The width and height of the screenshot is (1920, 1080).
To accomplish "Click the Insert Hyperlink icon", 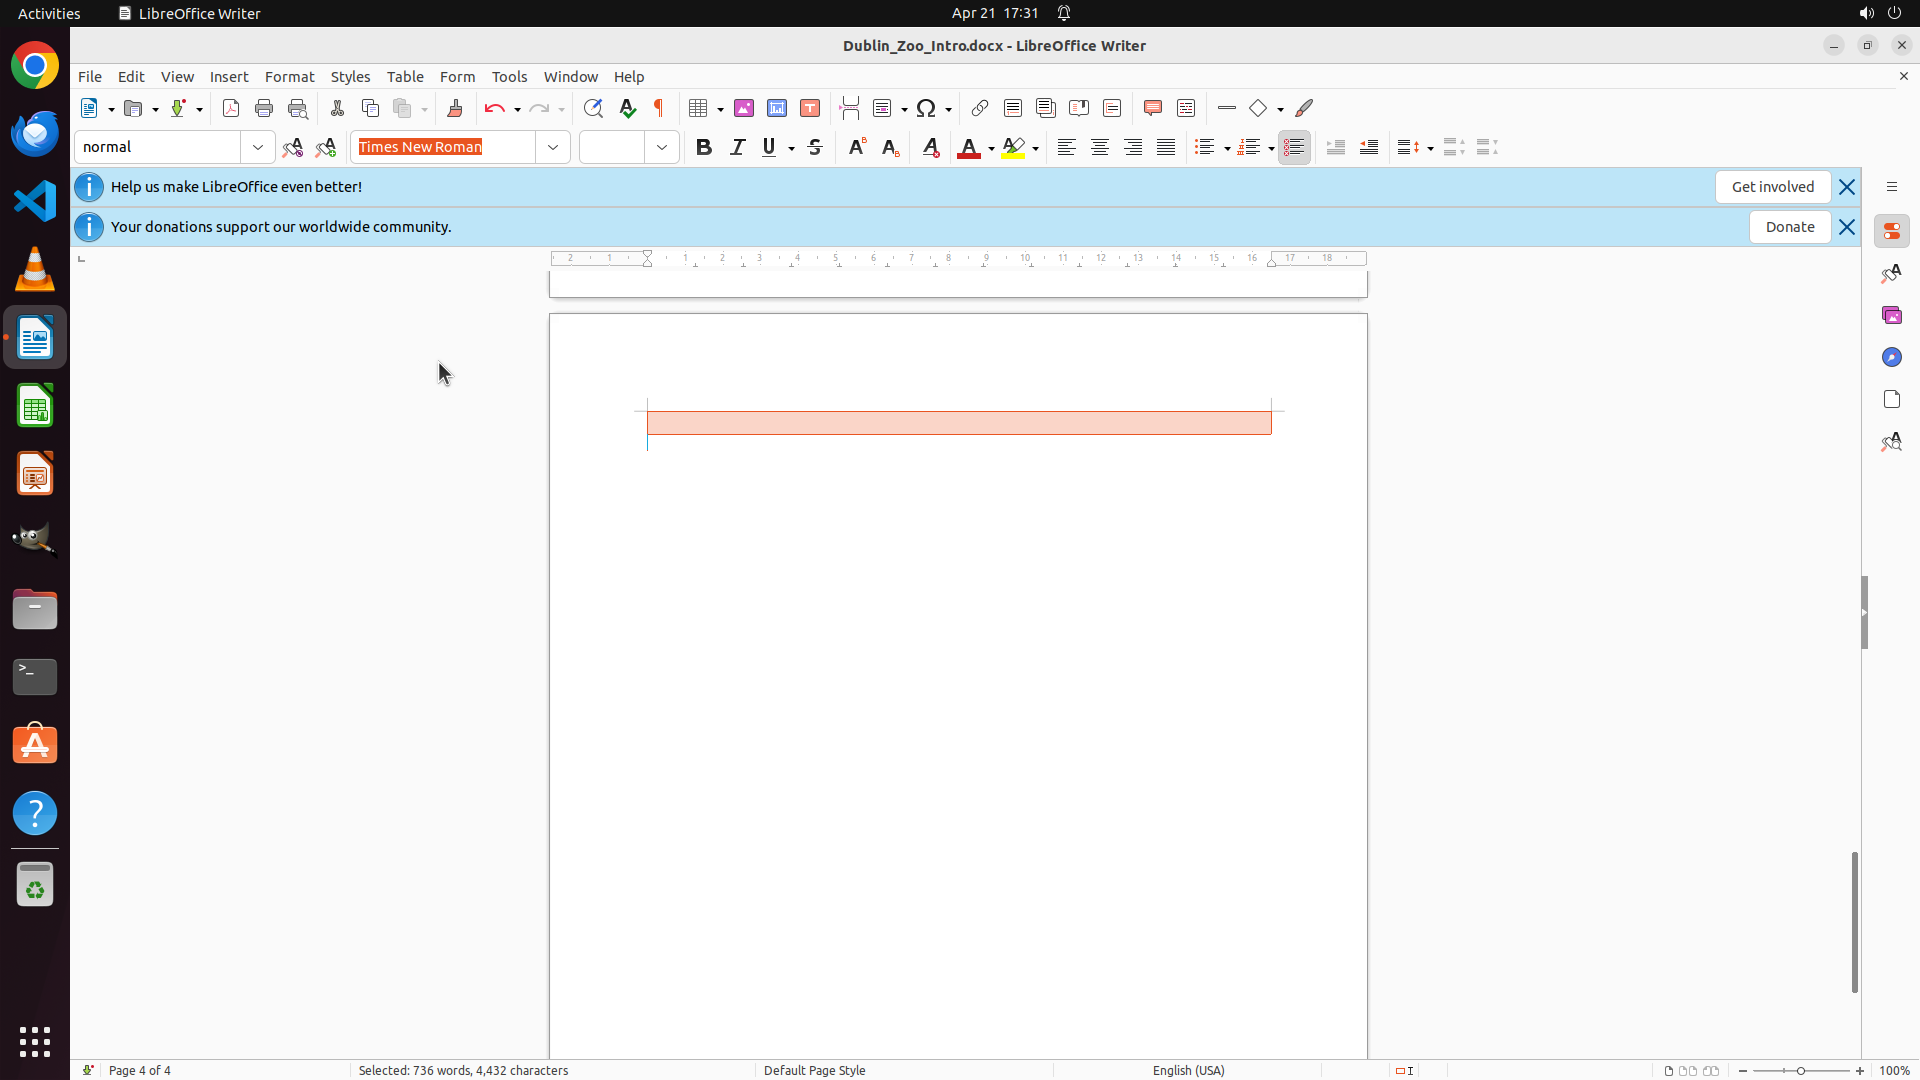I will (x=980, y=108).
